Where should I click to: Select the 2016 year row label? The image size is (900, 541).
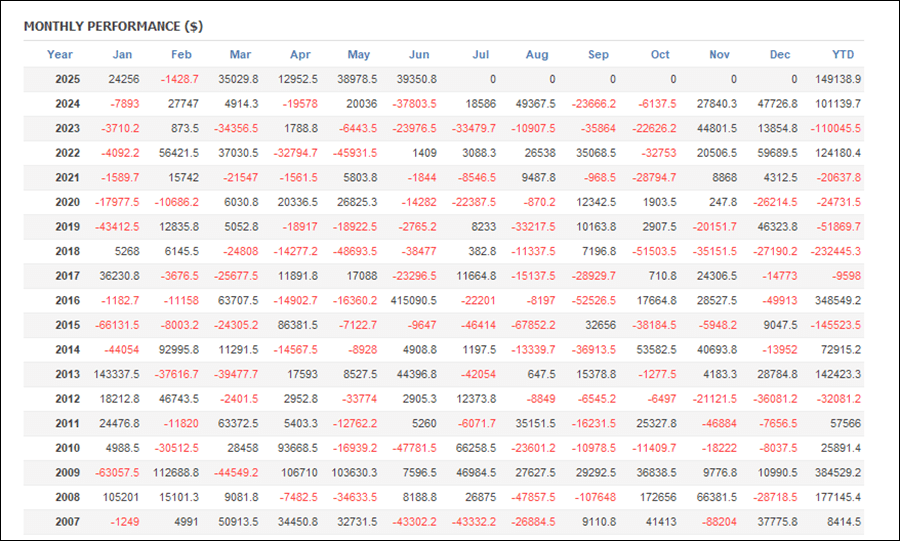coord(68,301)
